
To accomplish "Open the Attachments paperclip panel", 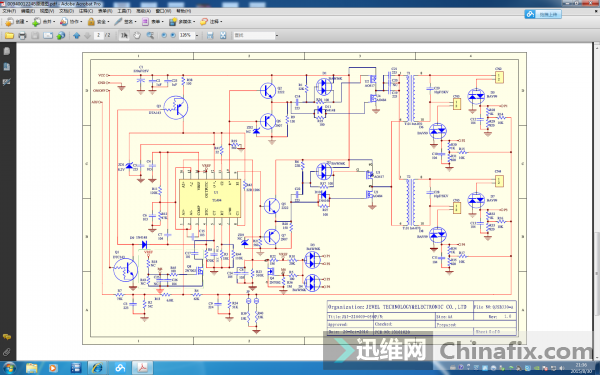I will point(7,352).
